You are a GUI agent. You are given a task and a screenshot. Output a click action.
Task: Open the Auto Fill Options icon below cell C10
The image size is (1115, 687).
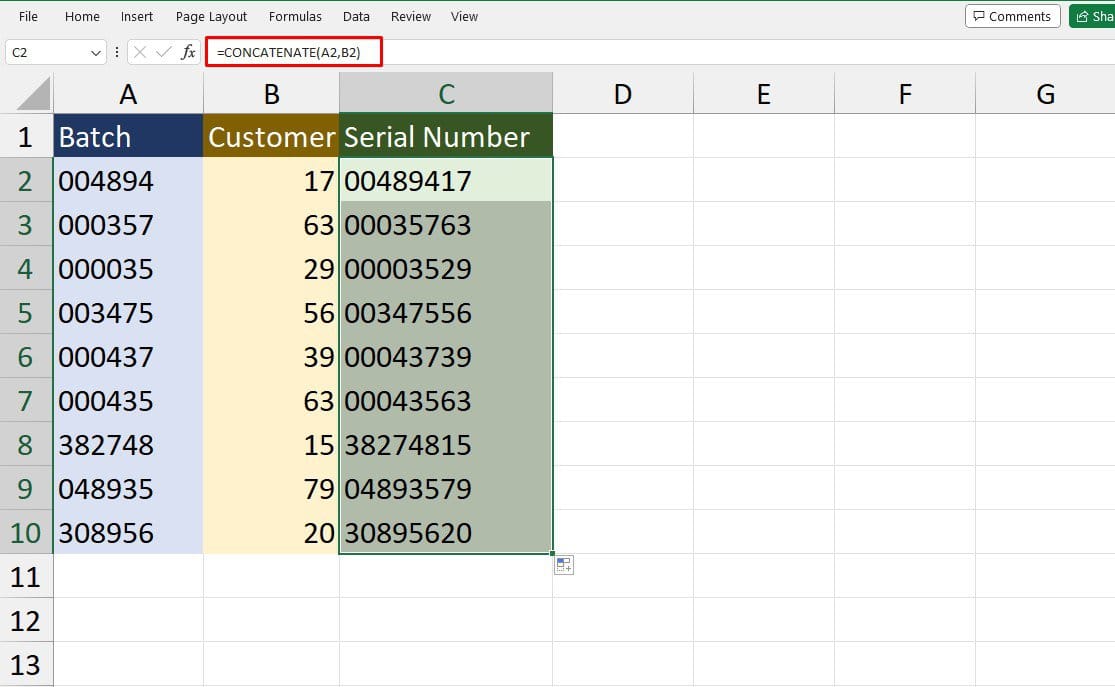(x=563, y=565)
